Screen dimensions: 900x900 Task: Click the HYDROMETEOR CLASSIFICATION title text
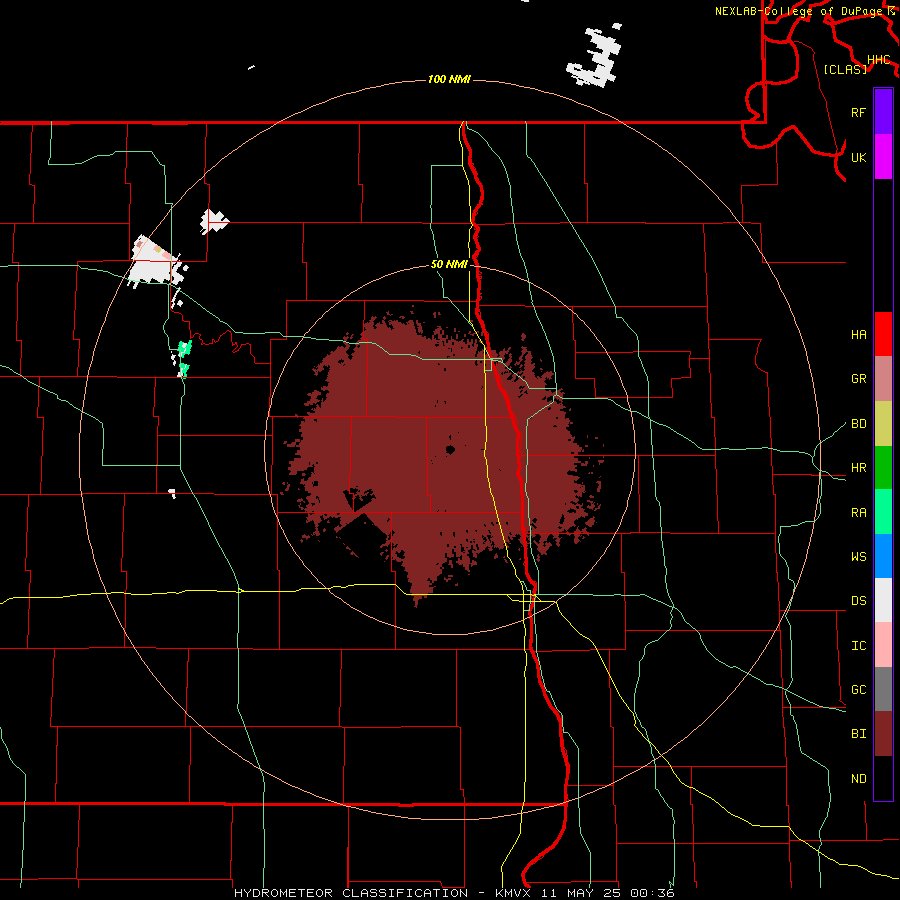[351, 893]
